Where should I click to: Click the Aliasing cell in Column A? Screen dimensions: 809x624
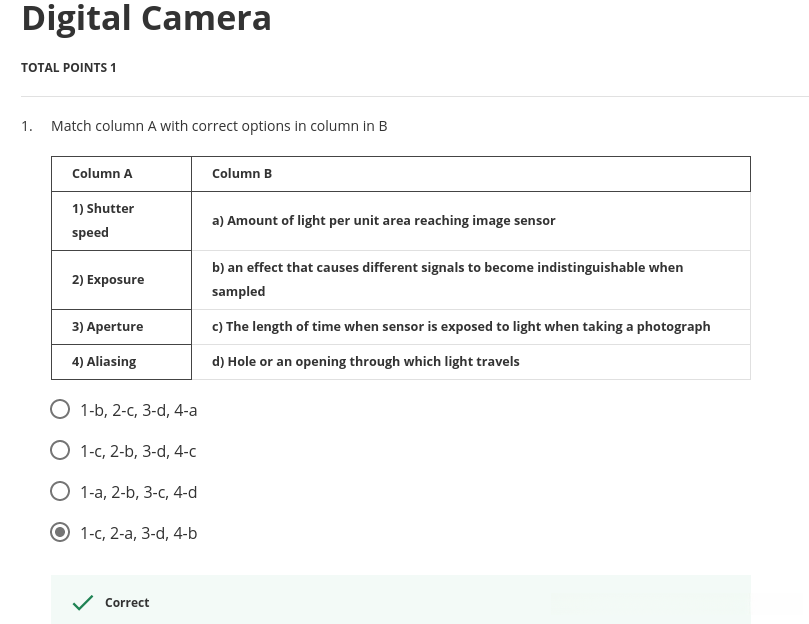[104, 362]
